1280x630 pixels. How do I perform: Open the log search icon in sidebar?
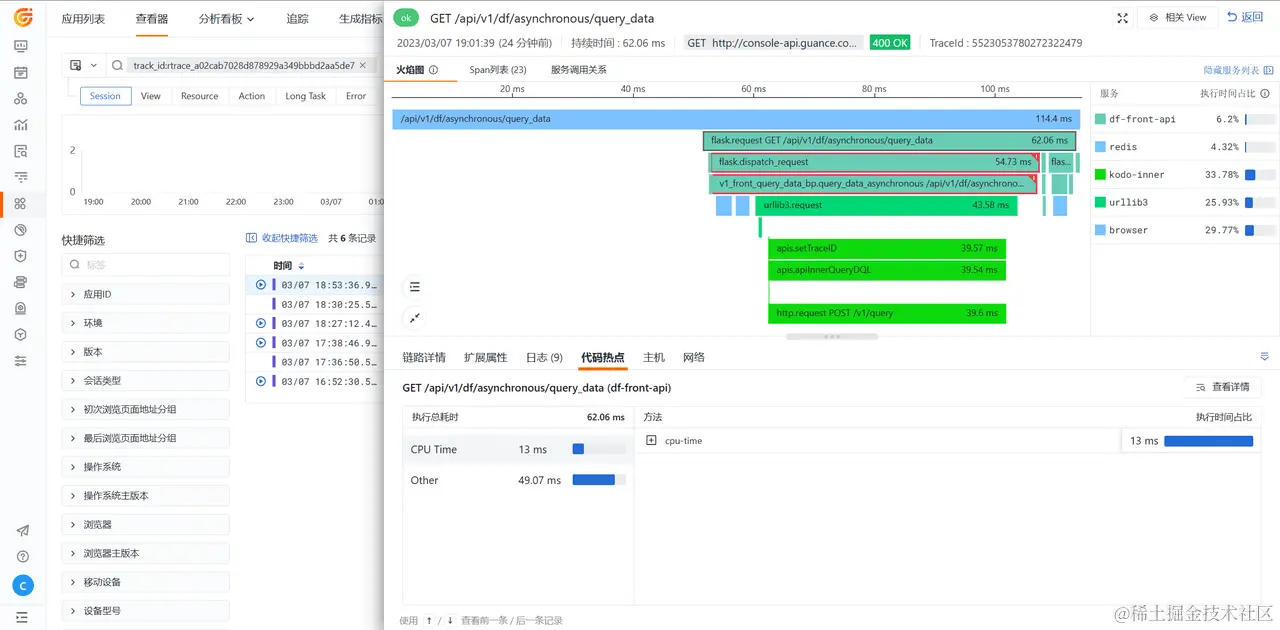21,151
